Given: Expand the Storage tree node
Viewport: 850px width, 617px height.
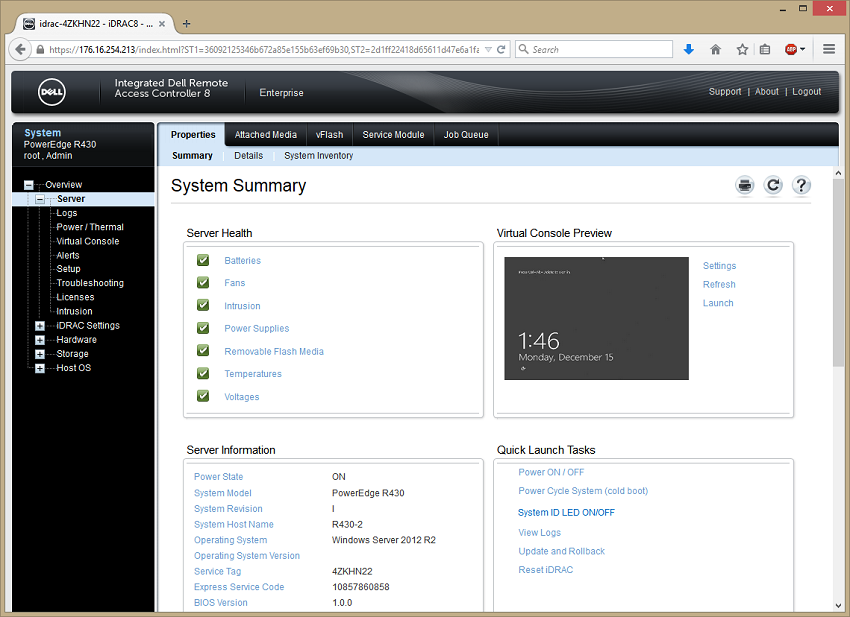Looking at the screenshot, I should coord(40,354).
